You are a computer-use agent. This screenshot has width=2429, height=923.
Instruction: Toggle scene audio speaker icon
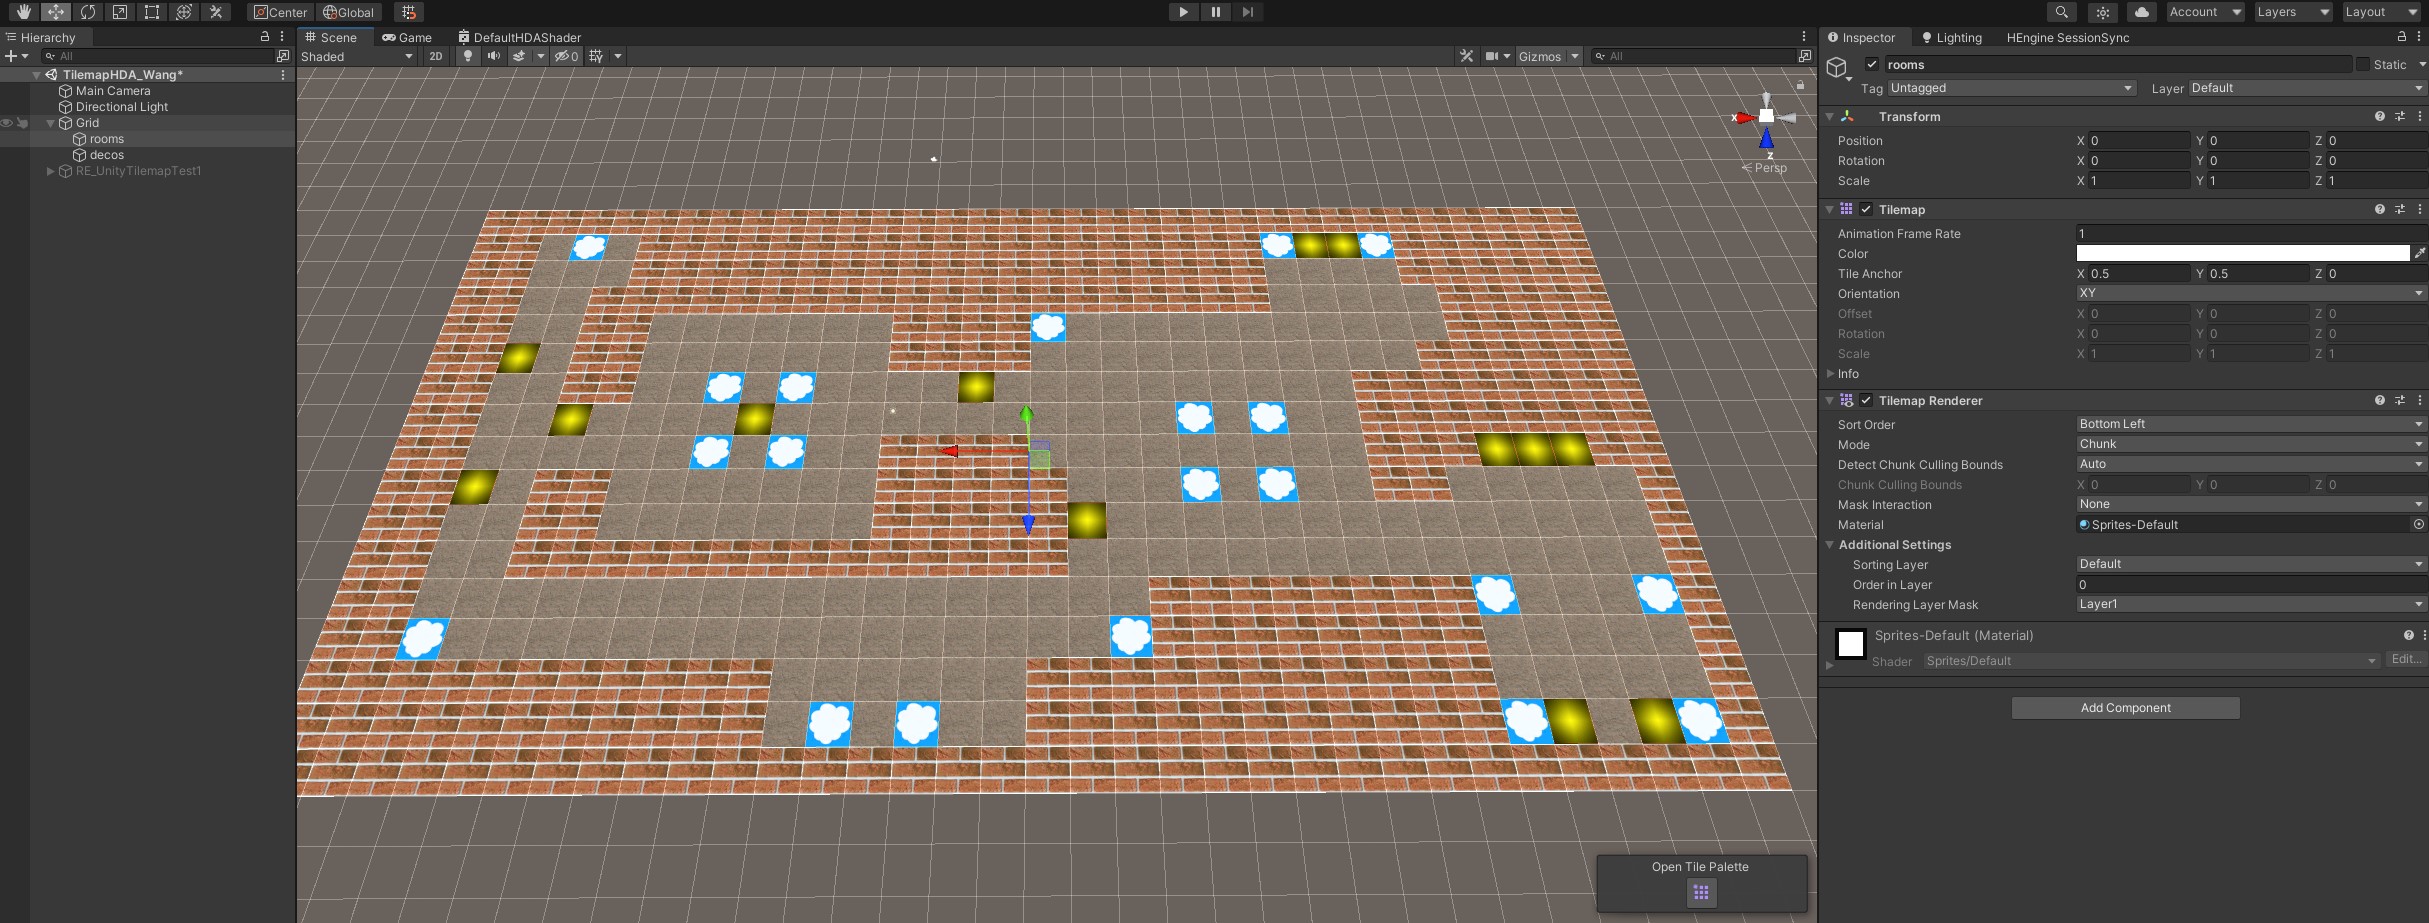tap(493, 56)
